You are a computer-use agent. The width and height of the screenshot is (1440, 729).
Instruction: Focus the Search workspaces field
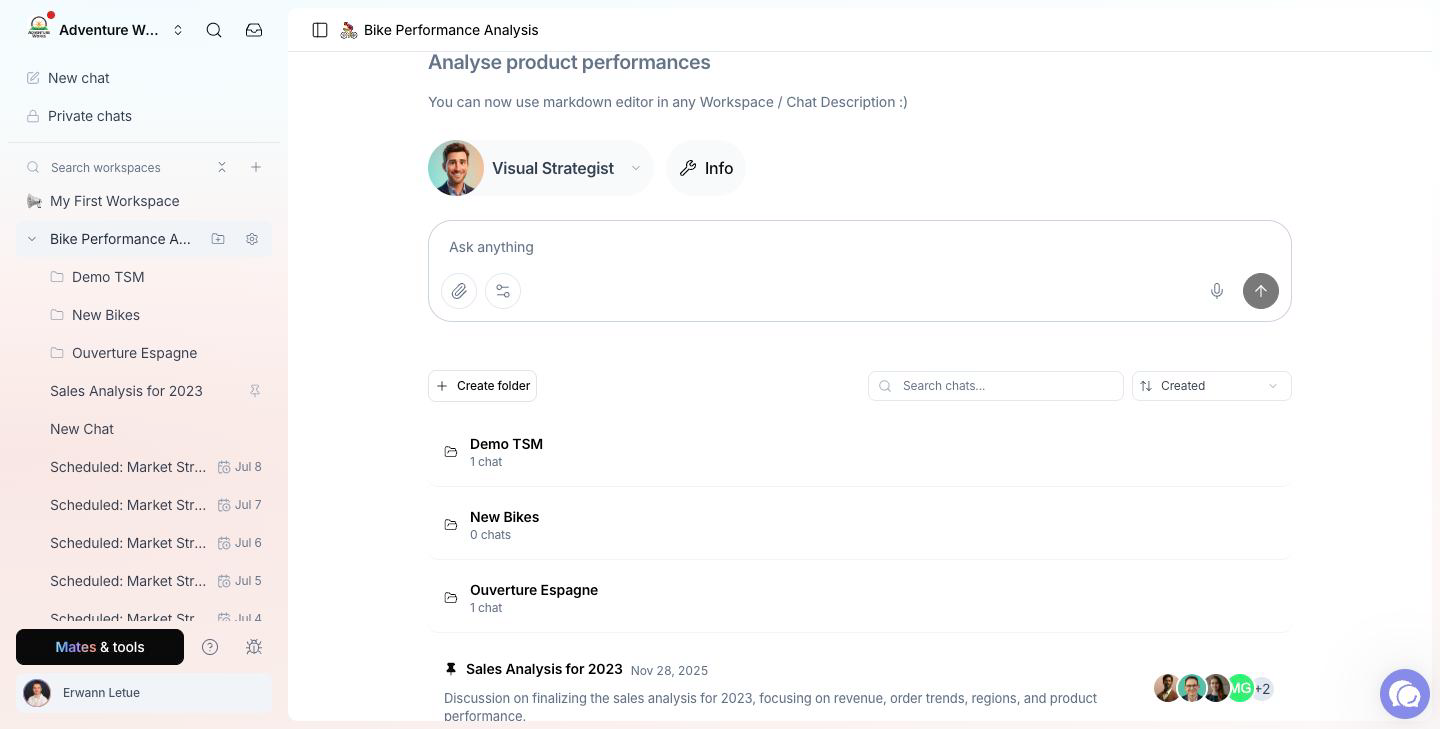(120, 167)
